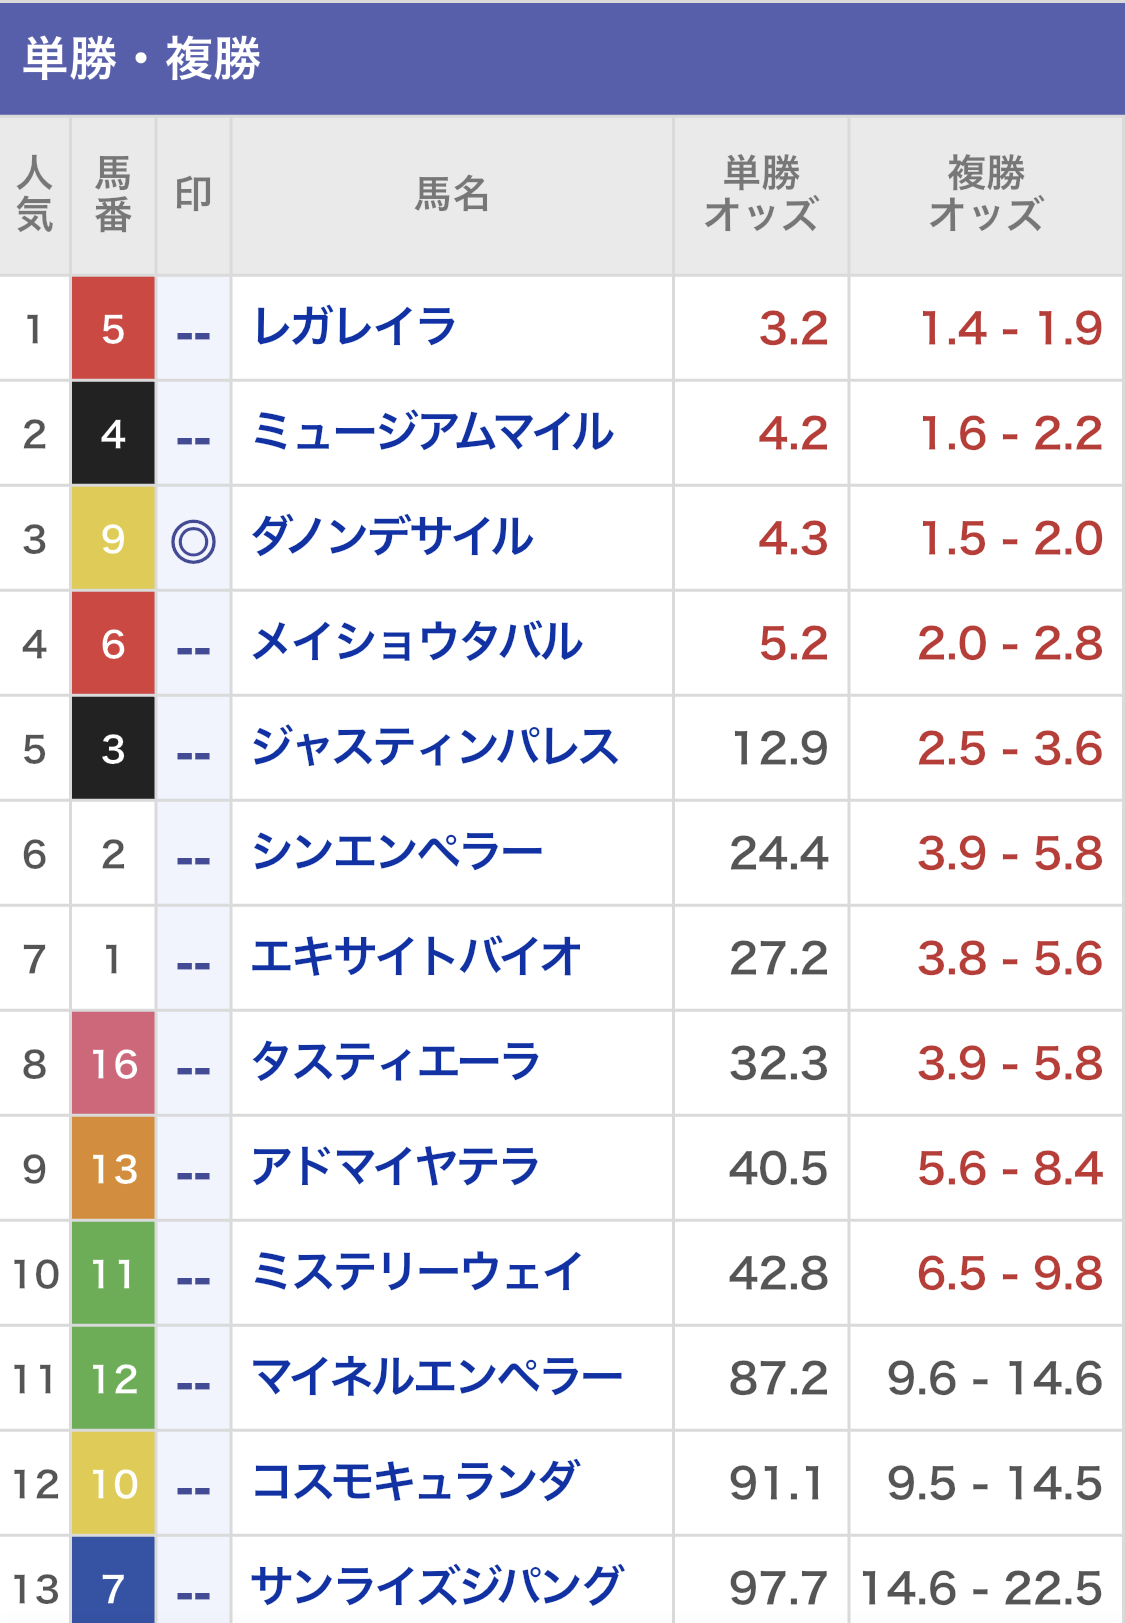1125x1623 pixels.
Task: Click place odds 1.6 - 2.2
Action: [x=1010, y=434]
